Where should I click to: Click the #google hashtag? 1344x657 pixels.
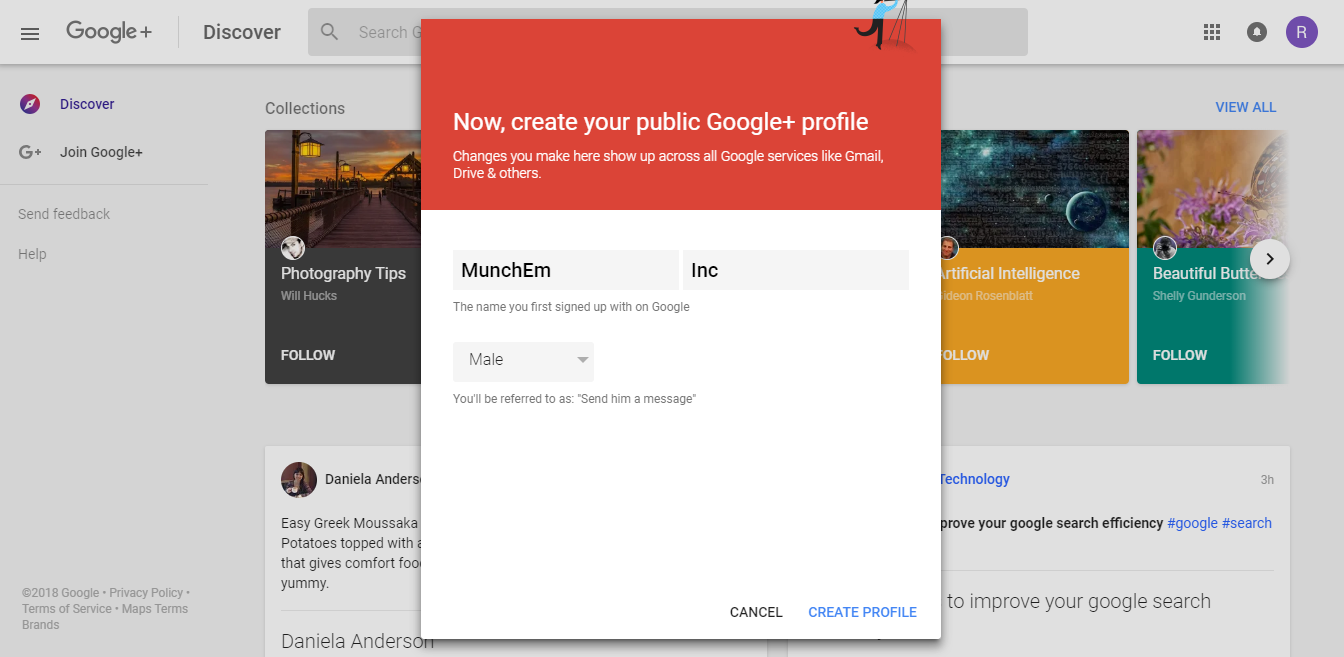point(1192,523)
